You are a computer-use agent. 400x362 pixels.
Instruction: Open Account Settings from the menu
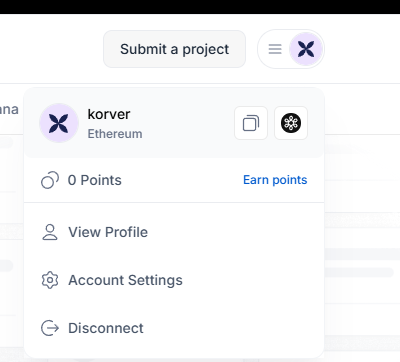174,280
